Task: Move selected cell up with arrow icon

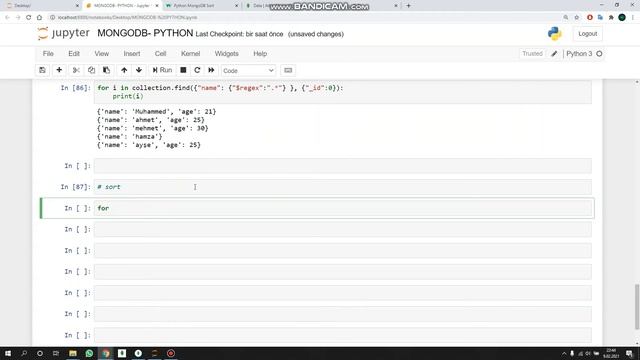Action: click(x=124, y=70)
